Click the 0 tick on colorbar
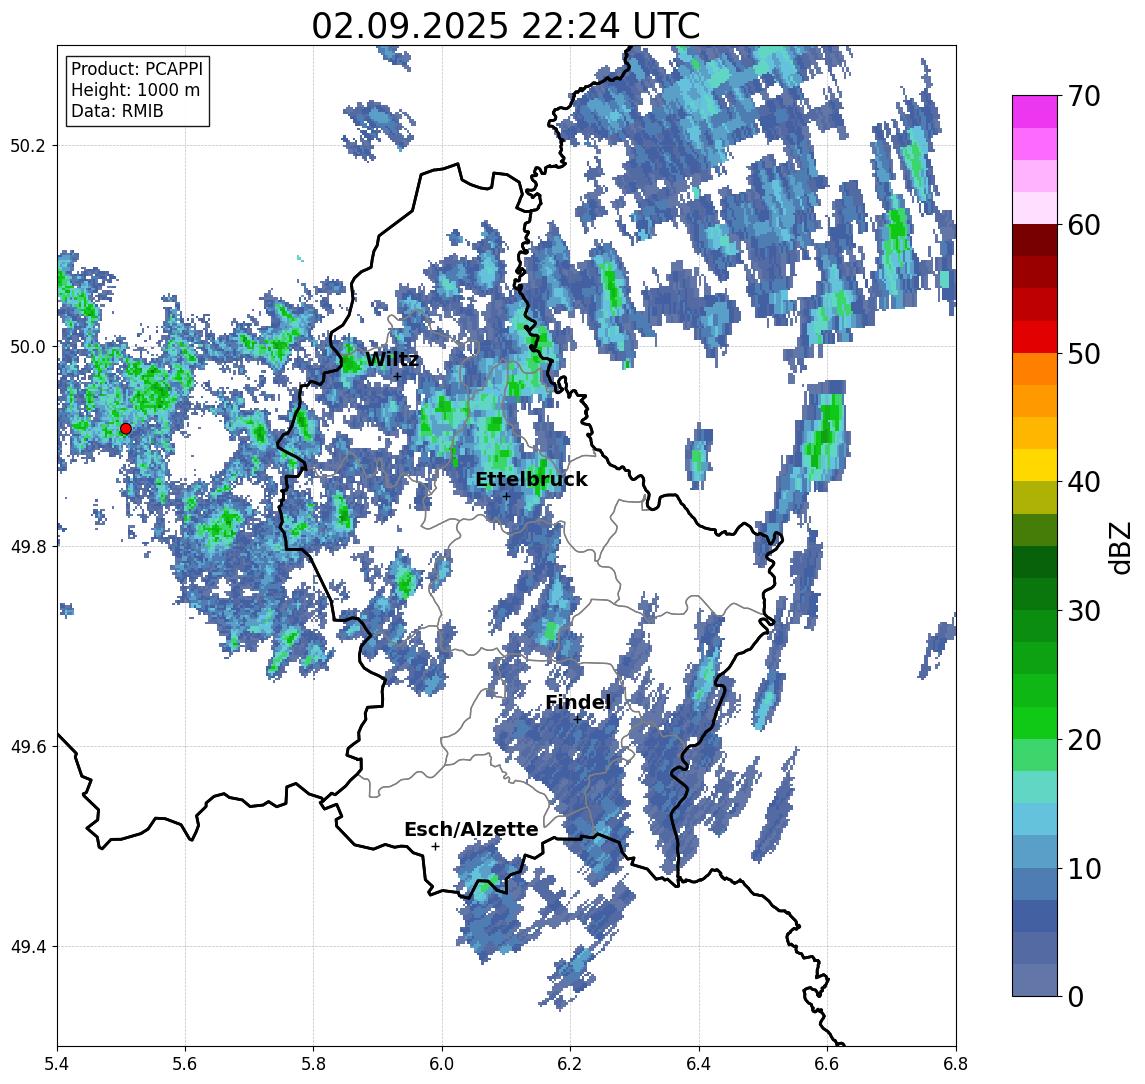1145x1084 pixels. 1076,996
